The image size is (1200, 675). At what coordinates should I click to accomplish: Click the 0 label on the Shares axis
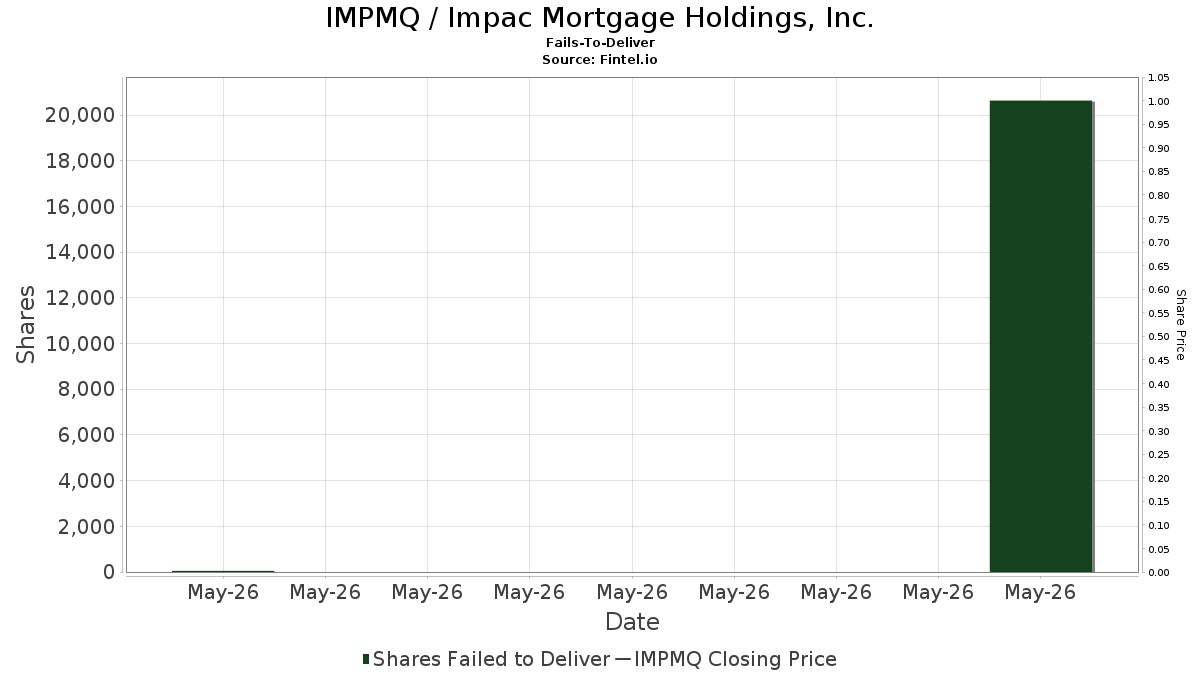click(x=106, y=572)
